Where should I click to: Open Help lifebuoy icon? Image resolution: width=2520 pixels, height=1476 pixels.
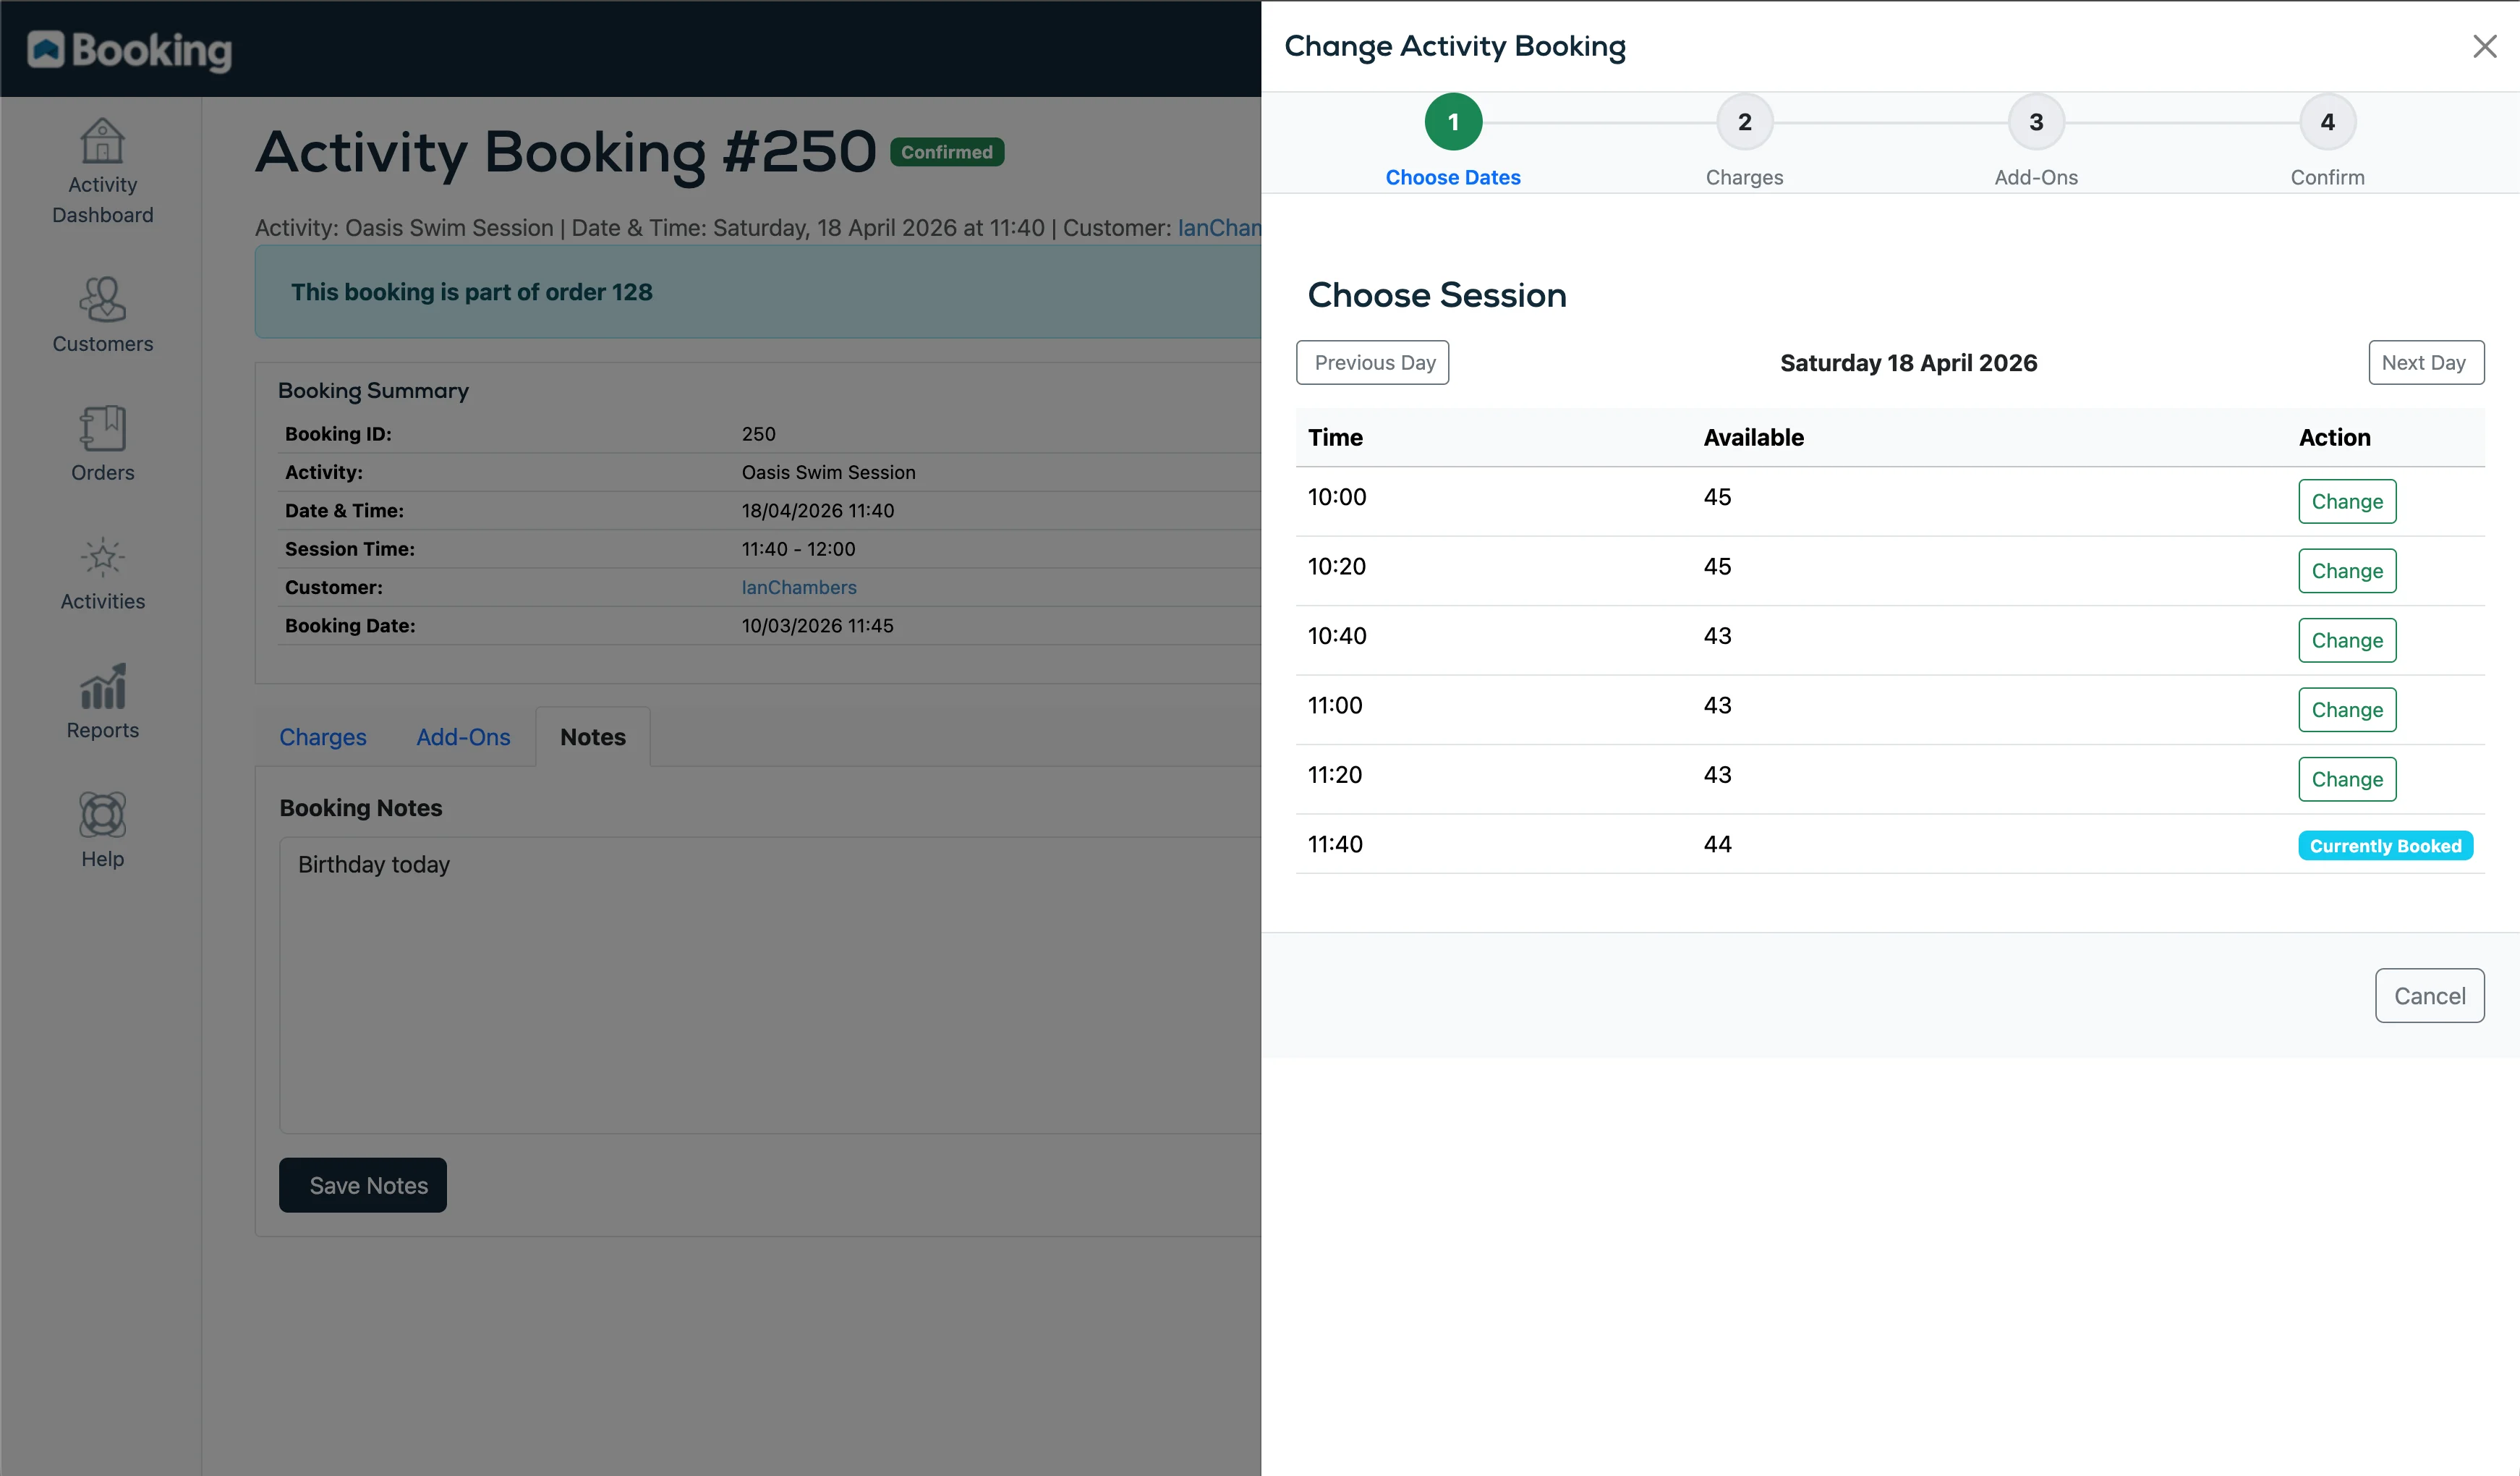tap(102, 815)
